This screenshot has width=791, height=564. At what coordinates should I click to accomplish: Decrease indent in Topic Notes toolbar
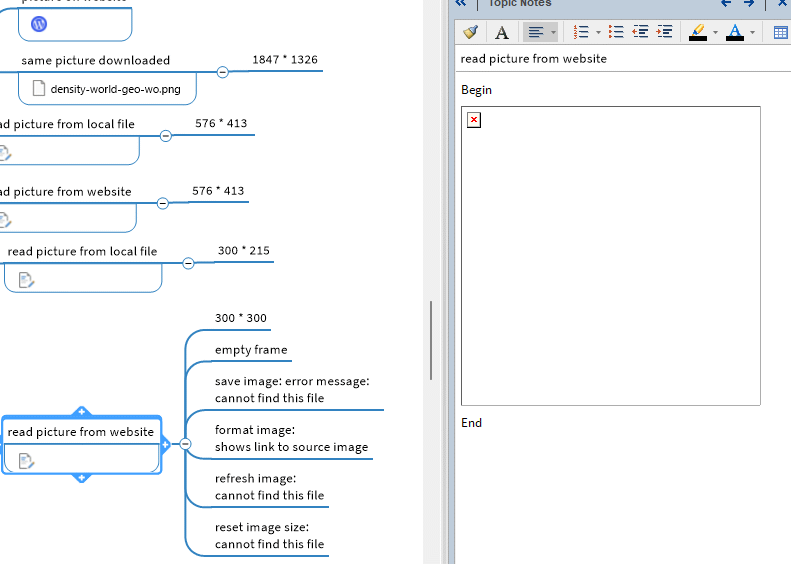point(641,32)
